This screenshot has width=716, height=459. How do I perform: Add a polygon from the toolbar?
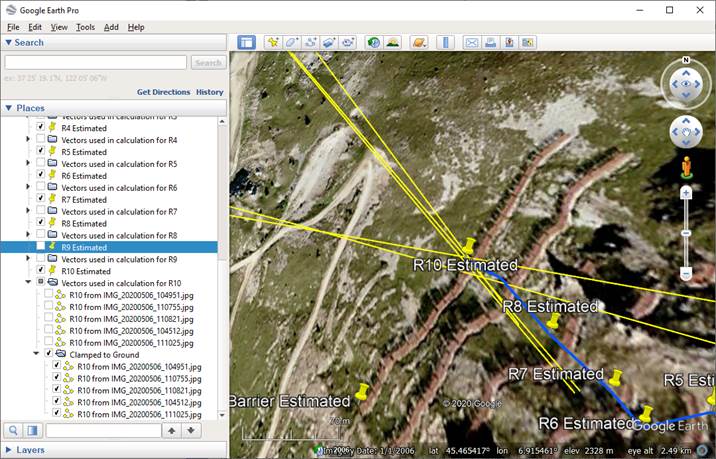click(x=292, y=42)
